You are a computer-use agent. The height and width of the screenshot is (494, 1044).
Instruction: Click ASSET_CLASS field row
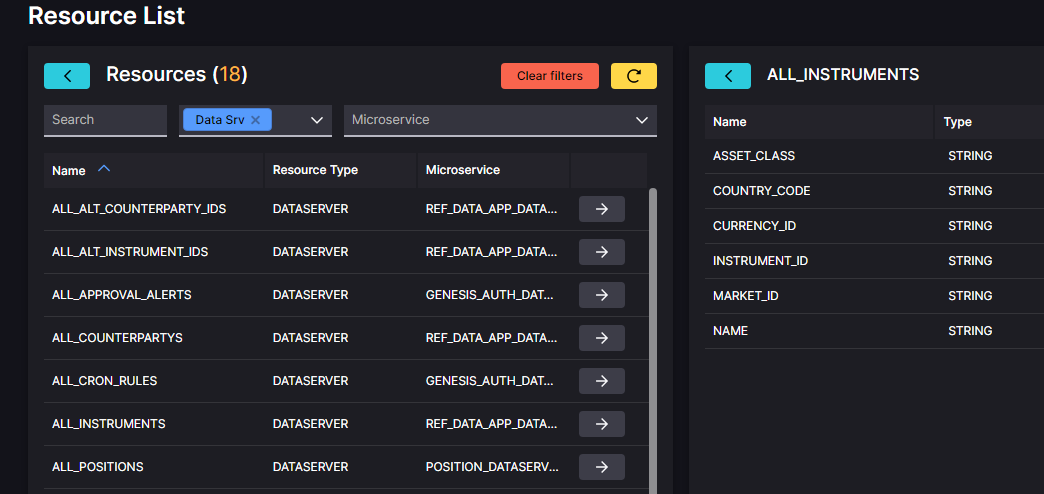coord(874,156)
